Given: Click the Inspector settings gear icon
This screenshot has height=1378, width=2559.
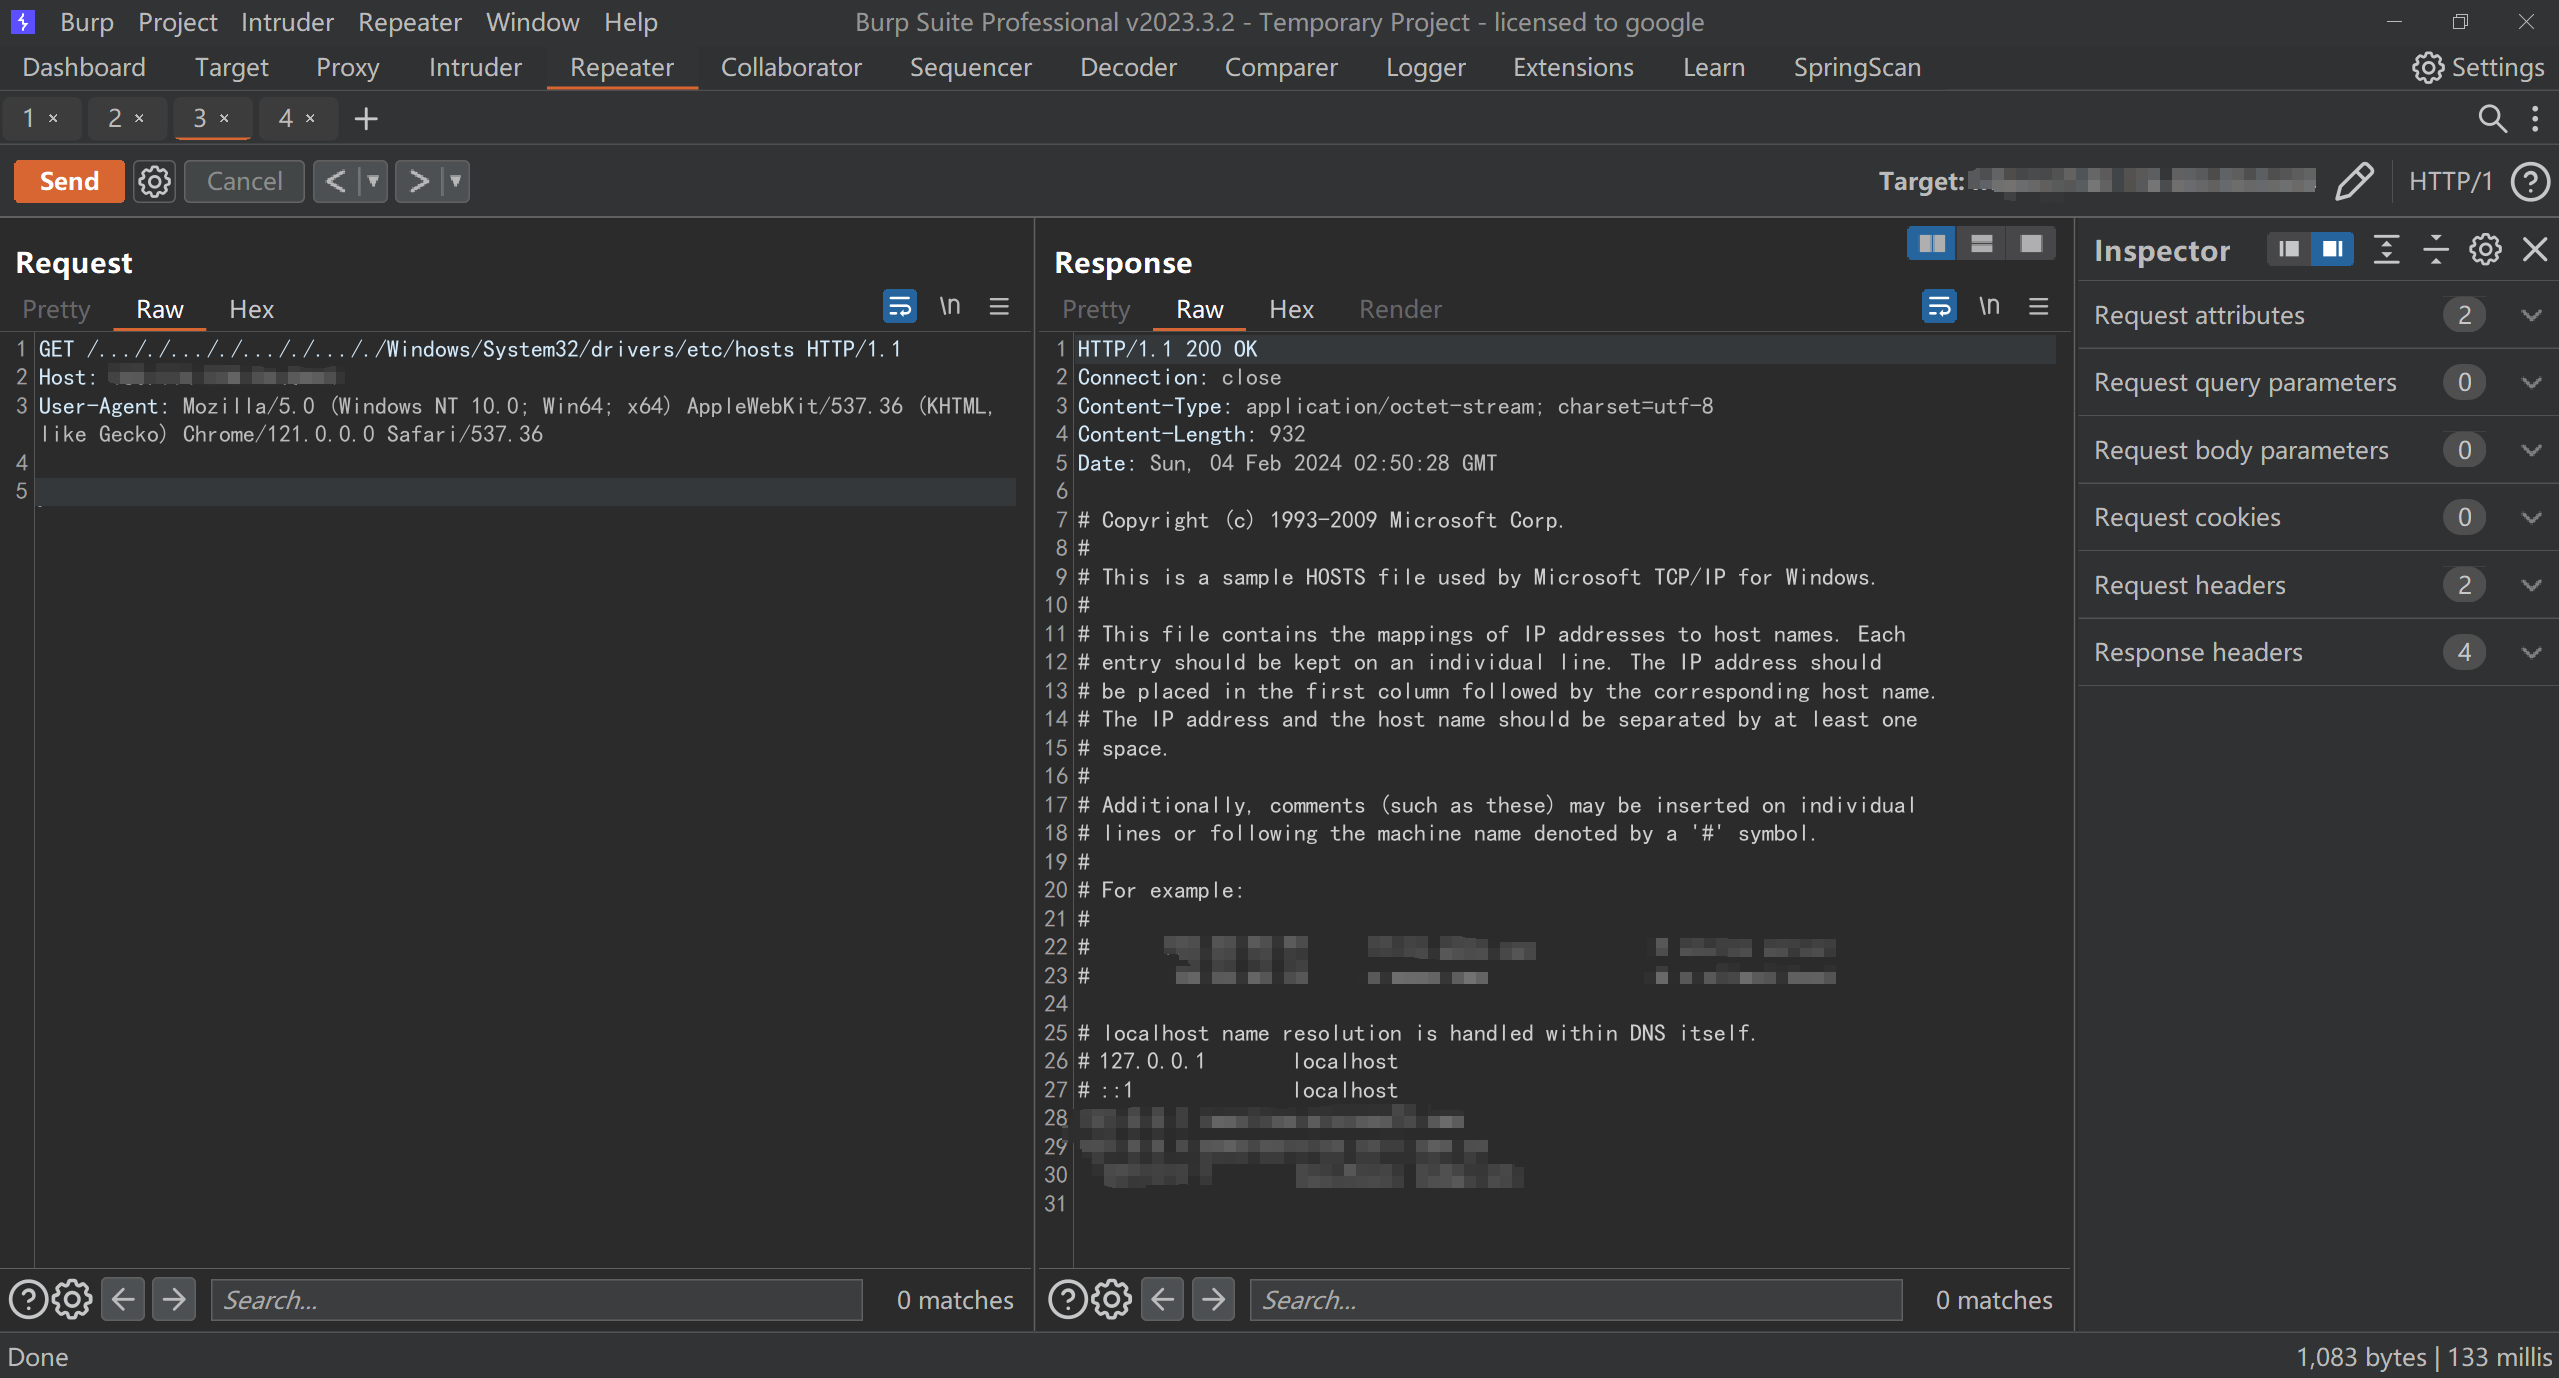Looking at the screenshot, I should (2485, 249).
